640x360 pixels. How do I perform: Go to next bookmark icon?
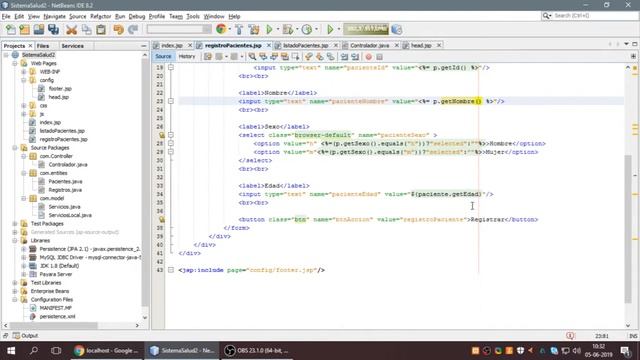pyautogui.click(x=320, y=57)
